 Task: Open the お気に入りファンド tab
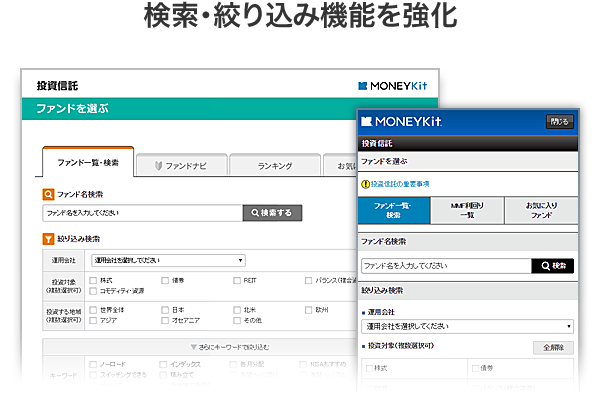pos(541,210)
